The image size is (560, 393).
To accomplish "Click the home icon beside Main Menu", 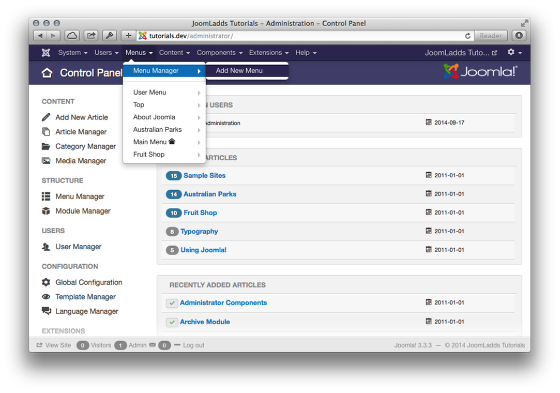I will [172, 141].
